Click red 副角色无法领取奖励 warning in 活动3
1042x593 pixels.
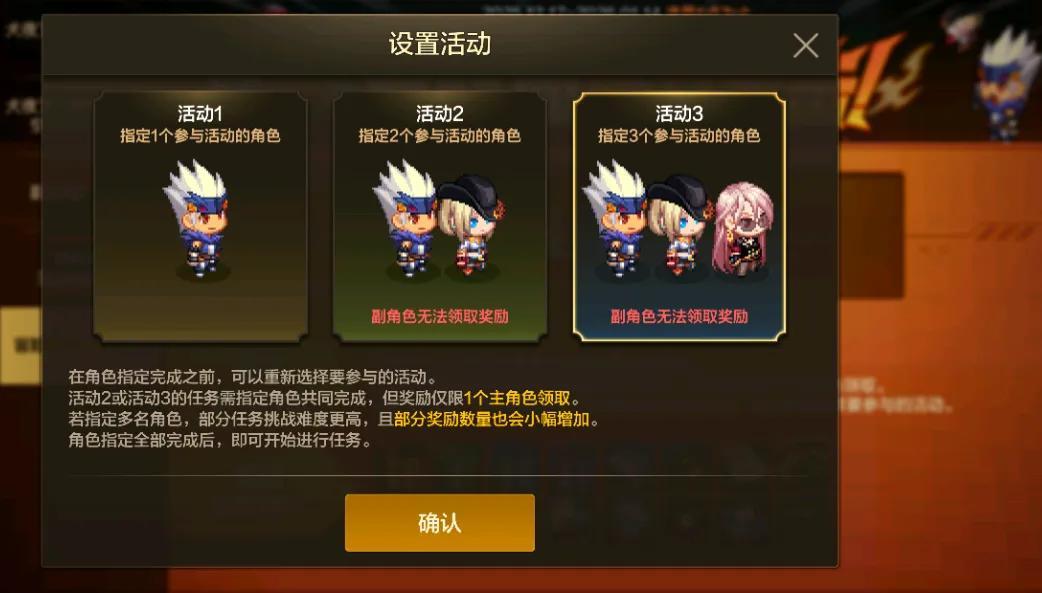pyautogui.click(x=678, y=316)
